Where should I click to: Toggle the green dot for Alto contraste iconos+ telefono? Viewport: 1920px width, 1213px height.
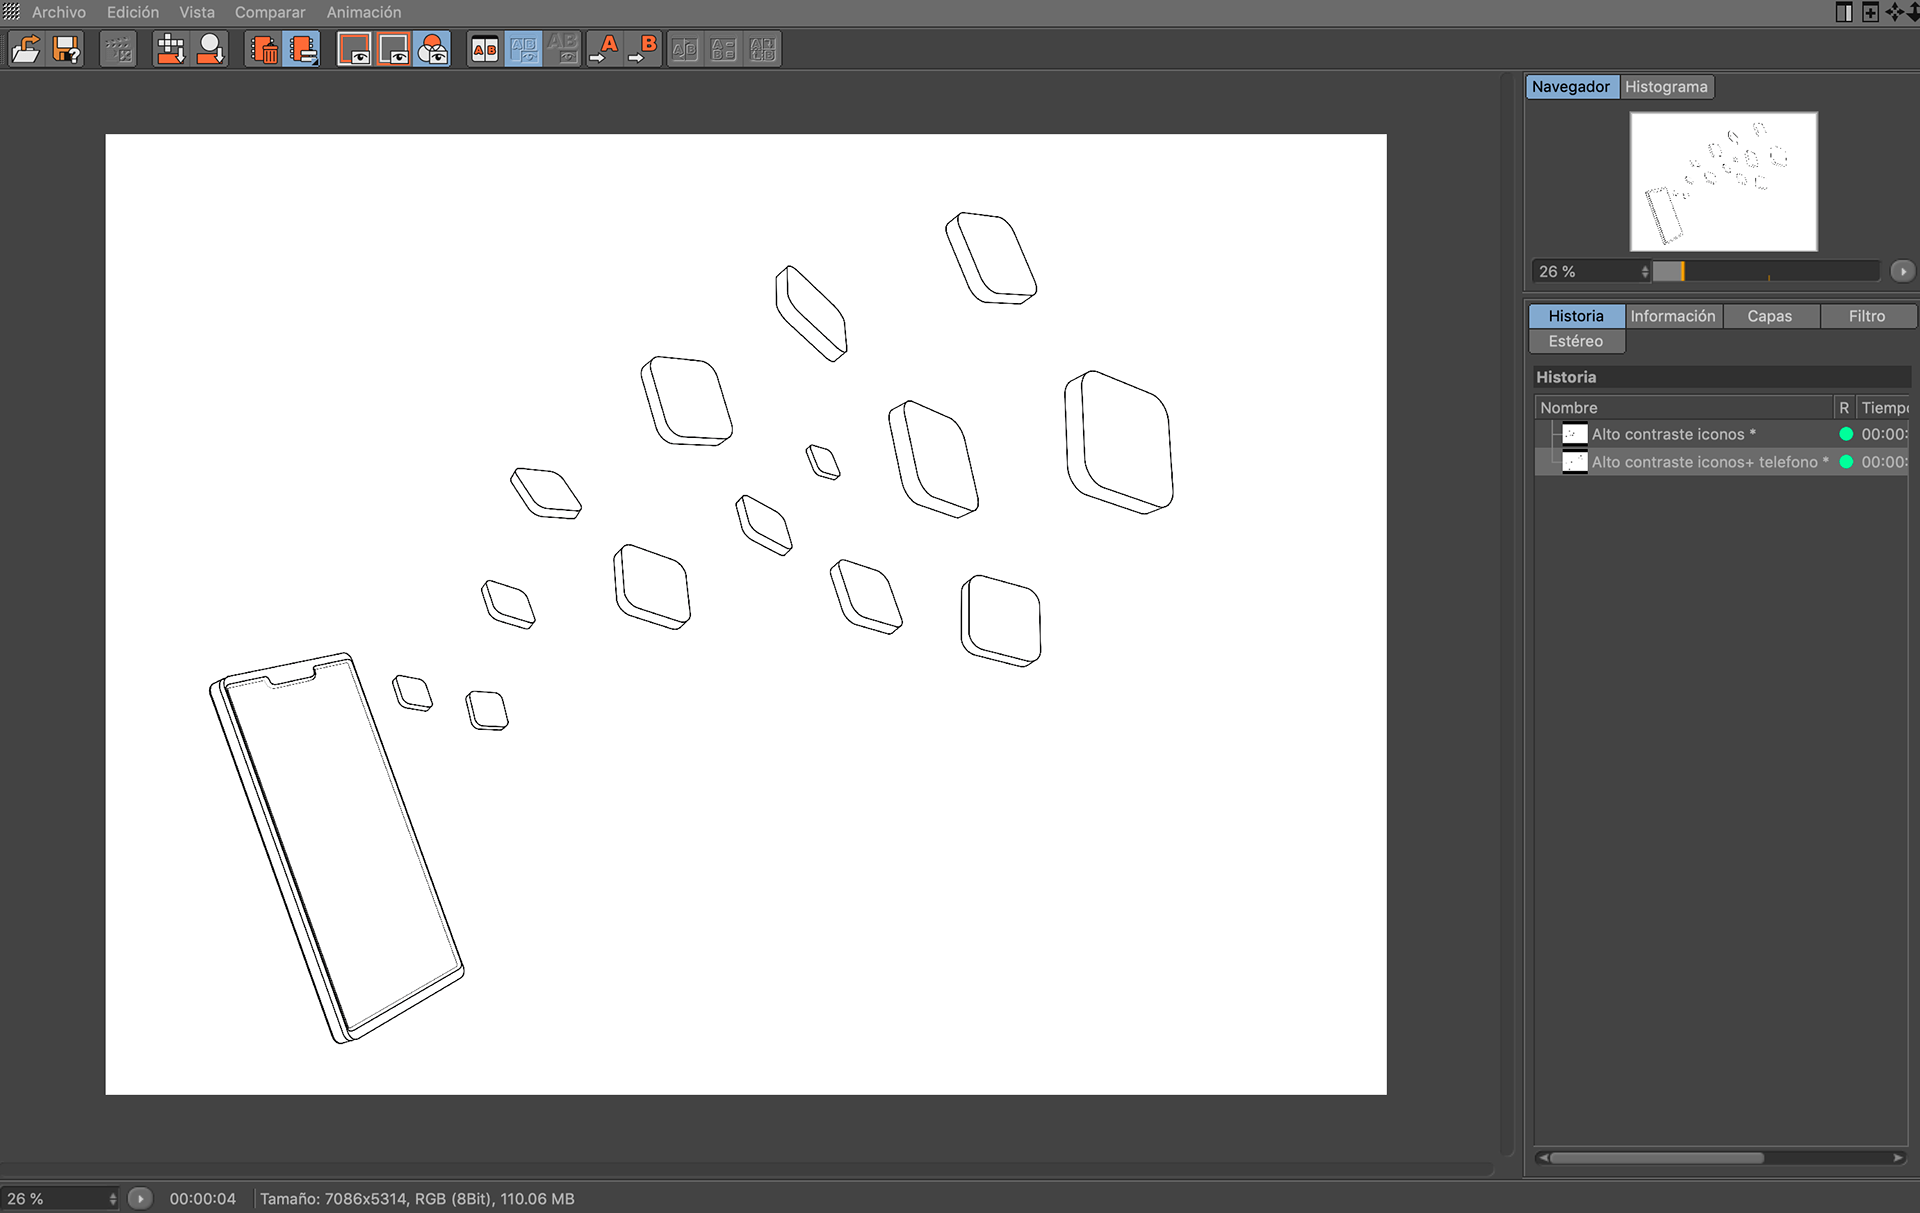[x=1846, y=462]
